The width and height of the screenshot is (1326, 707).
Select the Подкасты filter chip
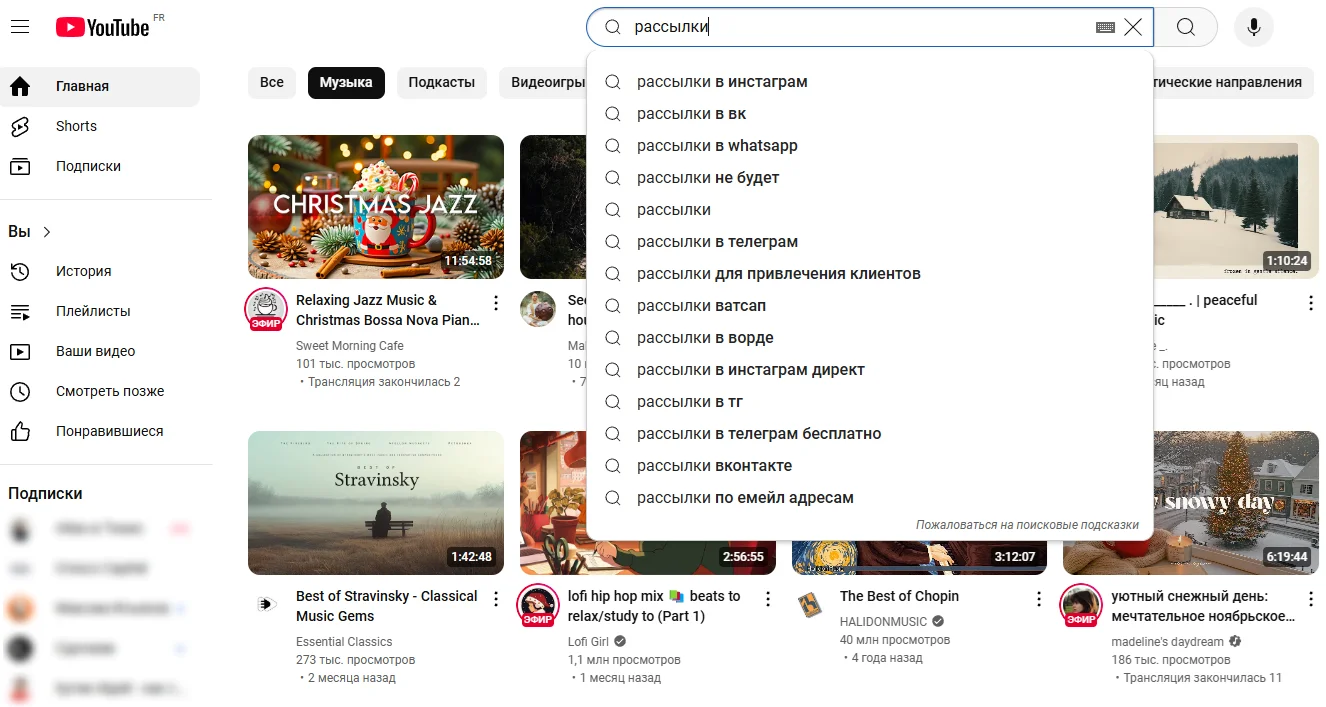click(441, 82)
